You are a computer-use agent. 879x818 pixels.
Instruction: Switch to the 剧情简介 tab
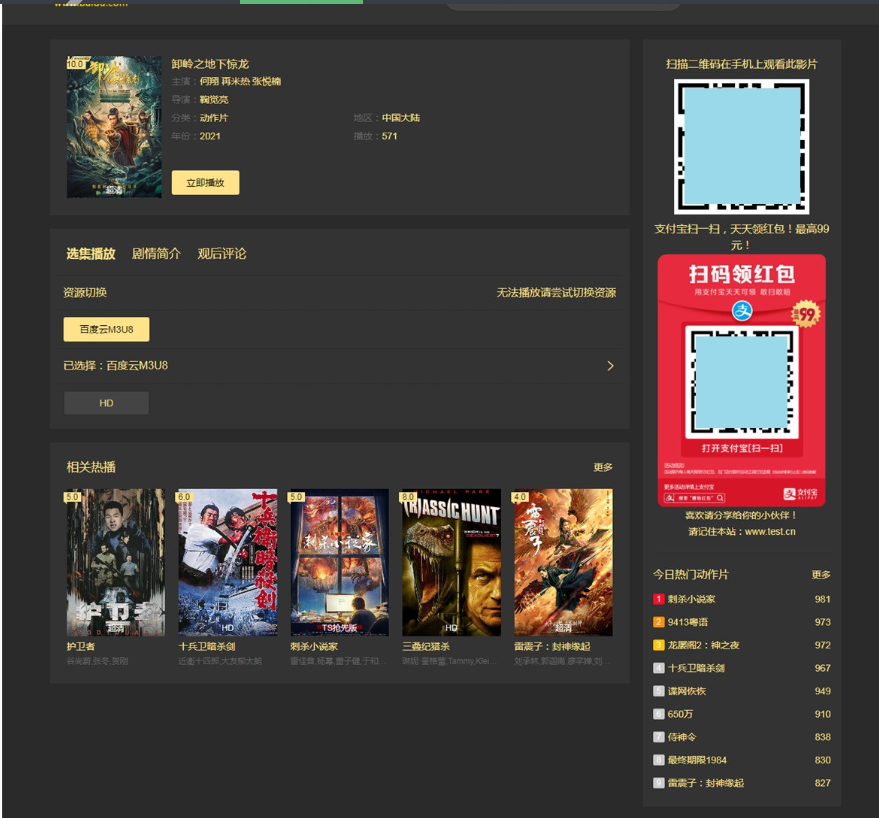(156, 254)
